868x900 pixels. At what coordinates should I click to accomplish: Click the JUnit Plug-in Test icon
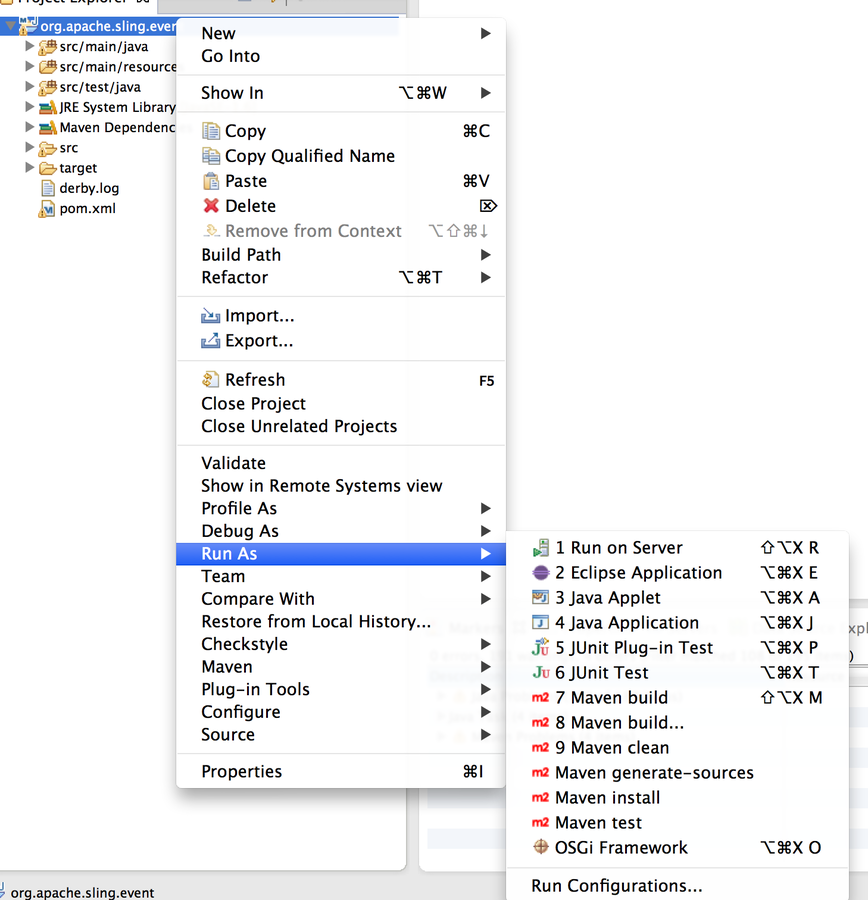541,647
